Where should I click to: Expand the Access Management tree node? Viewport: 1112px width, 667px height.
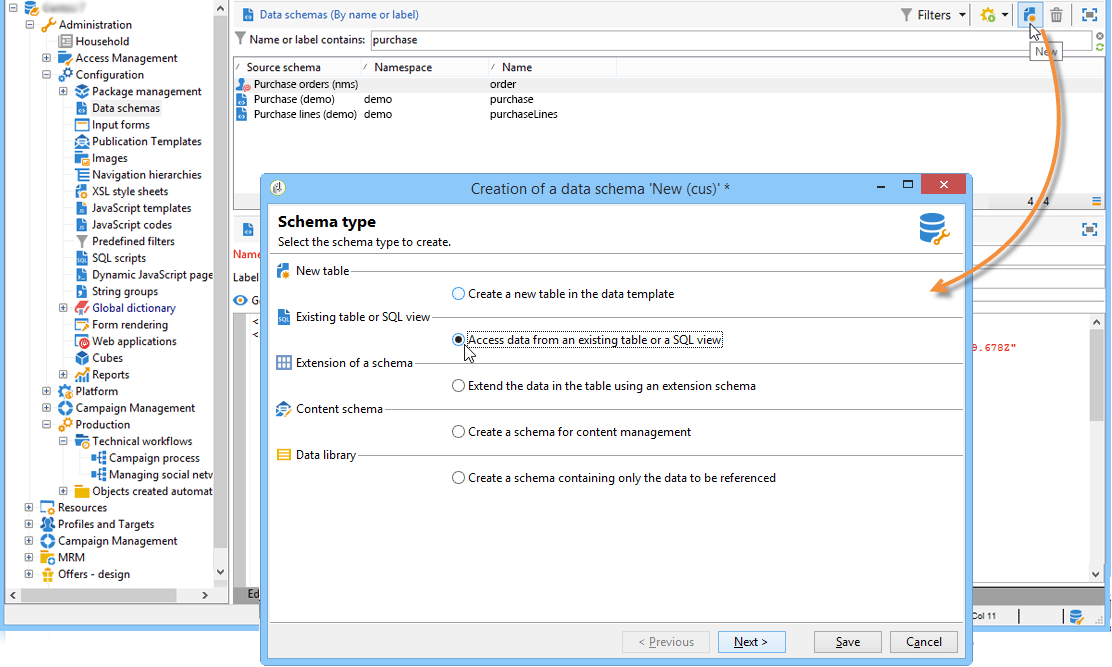pos(46,58)
